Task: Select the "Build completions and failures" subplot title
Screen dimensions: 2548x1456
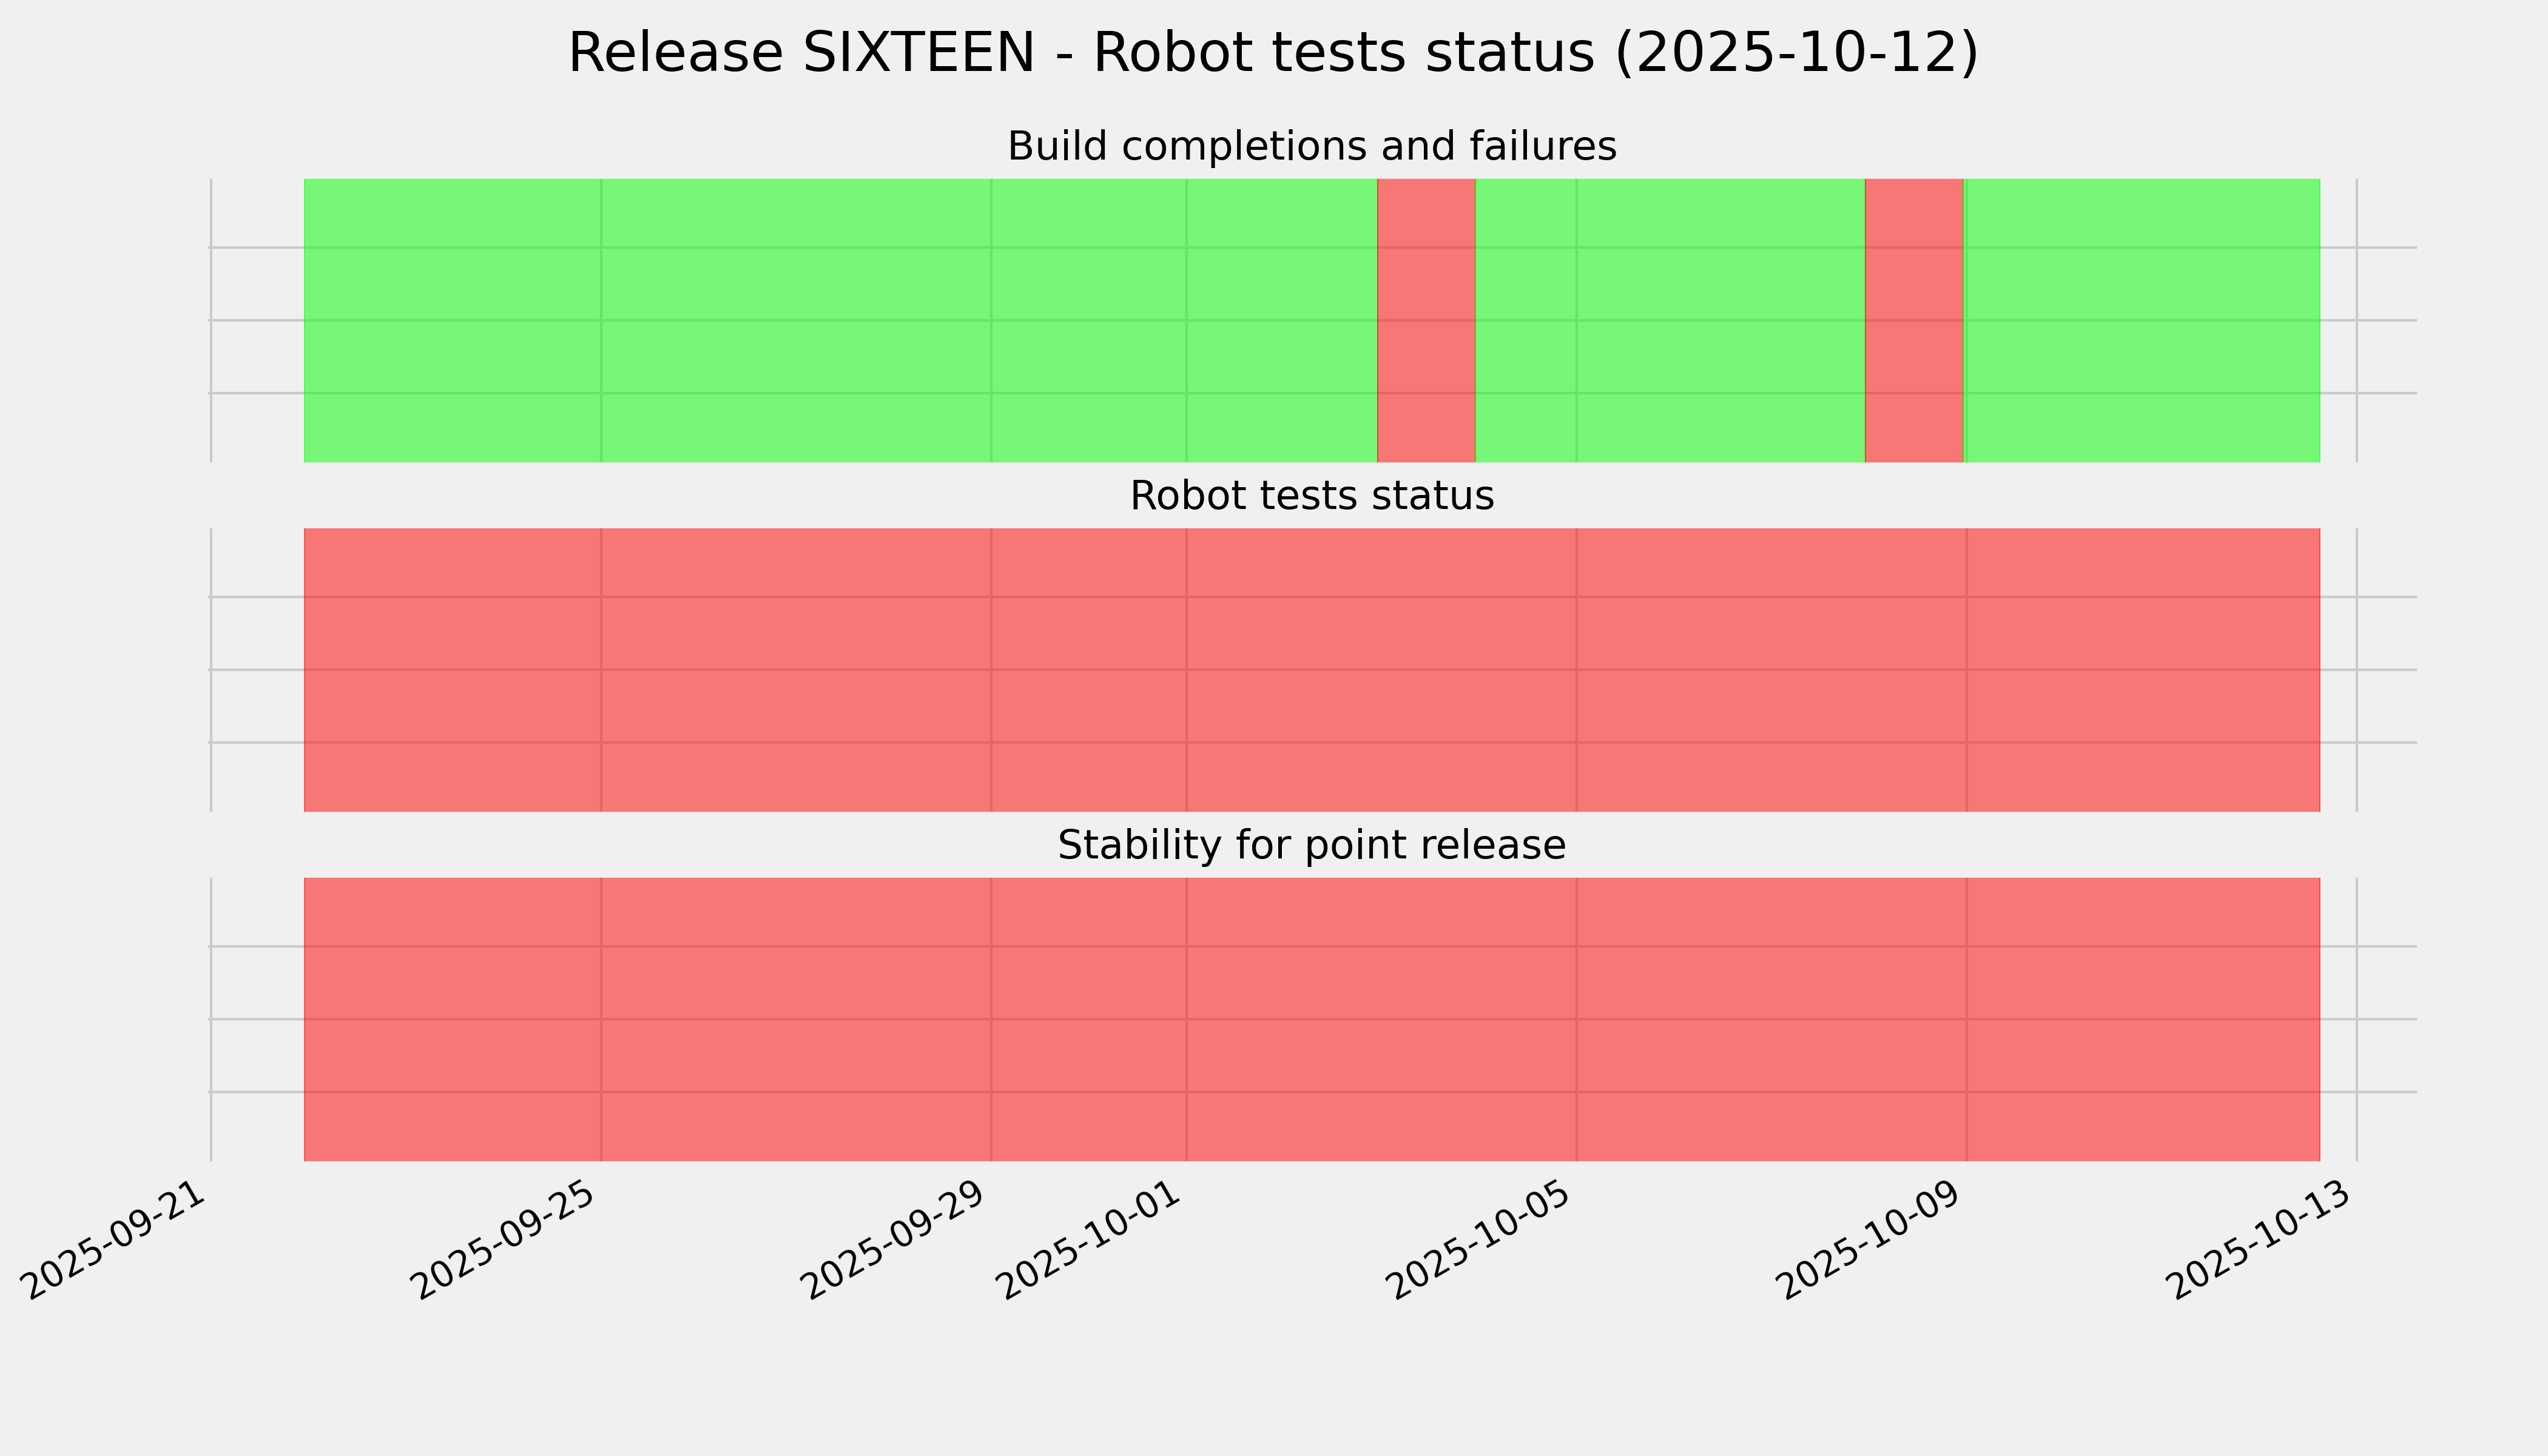Action: [x=1311, y=147]
